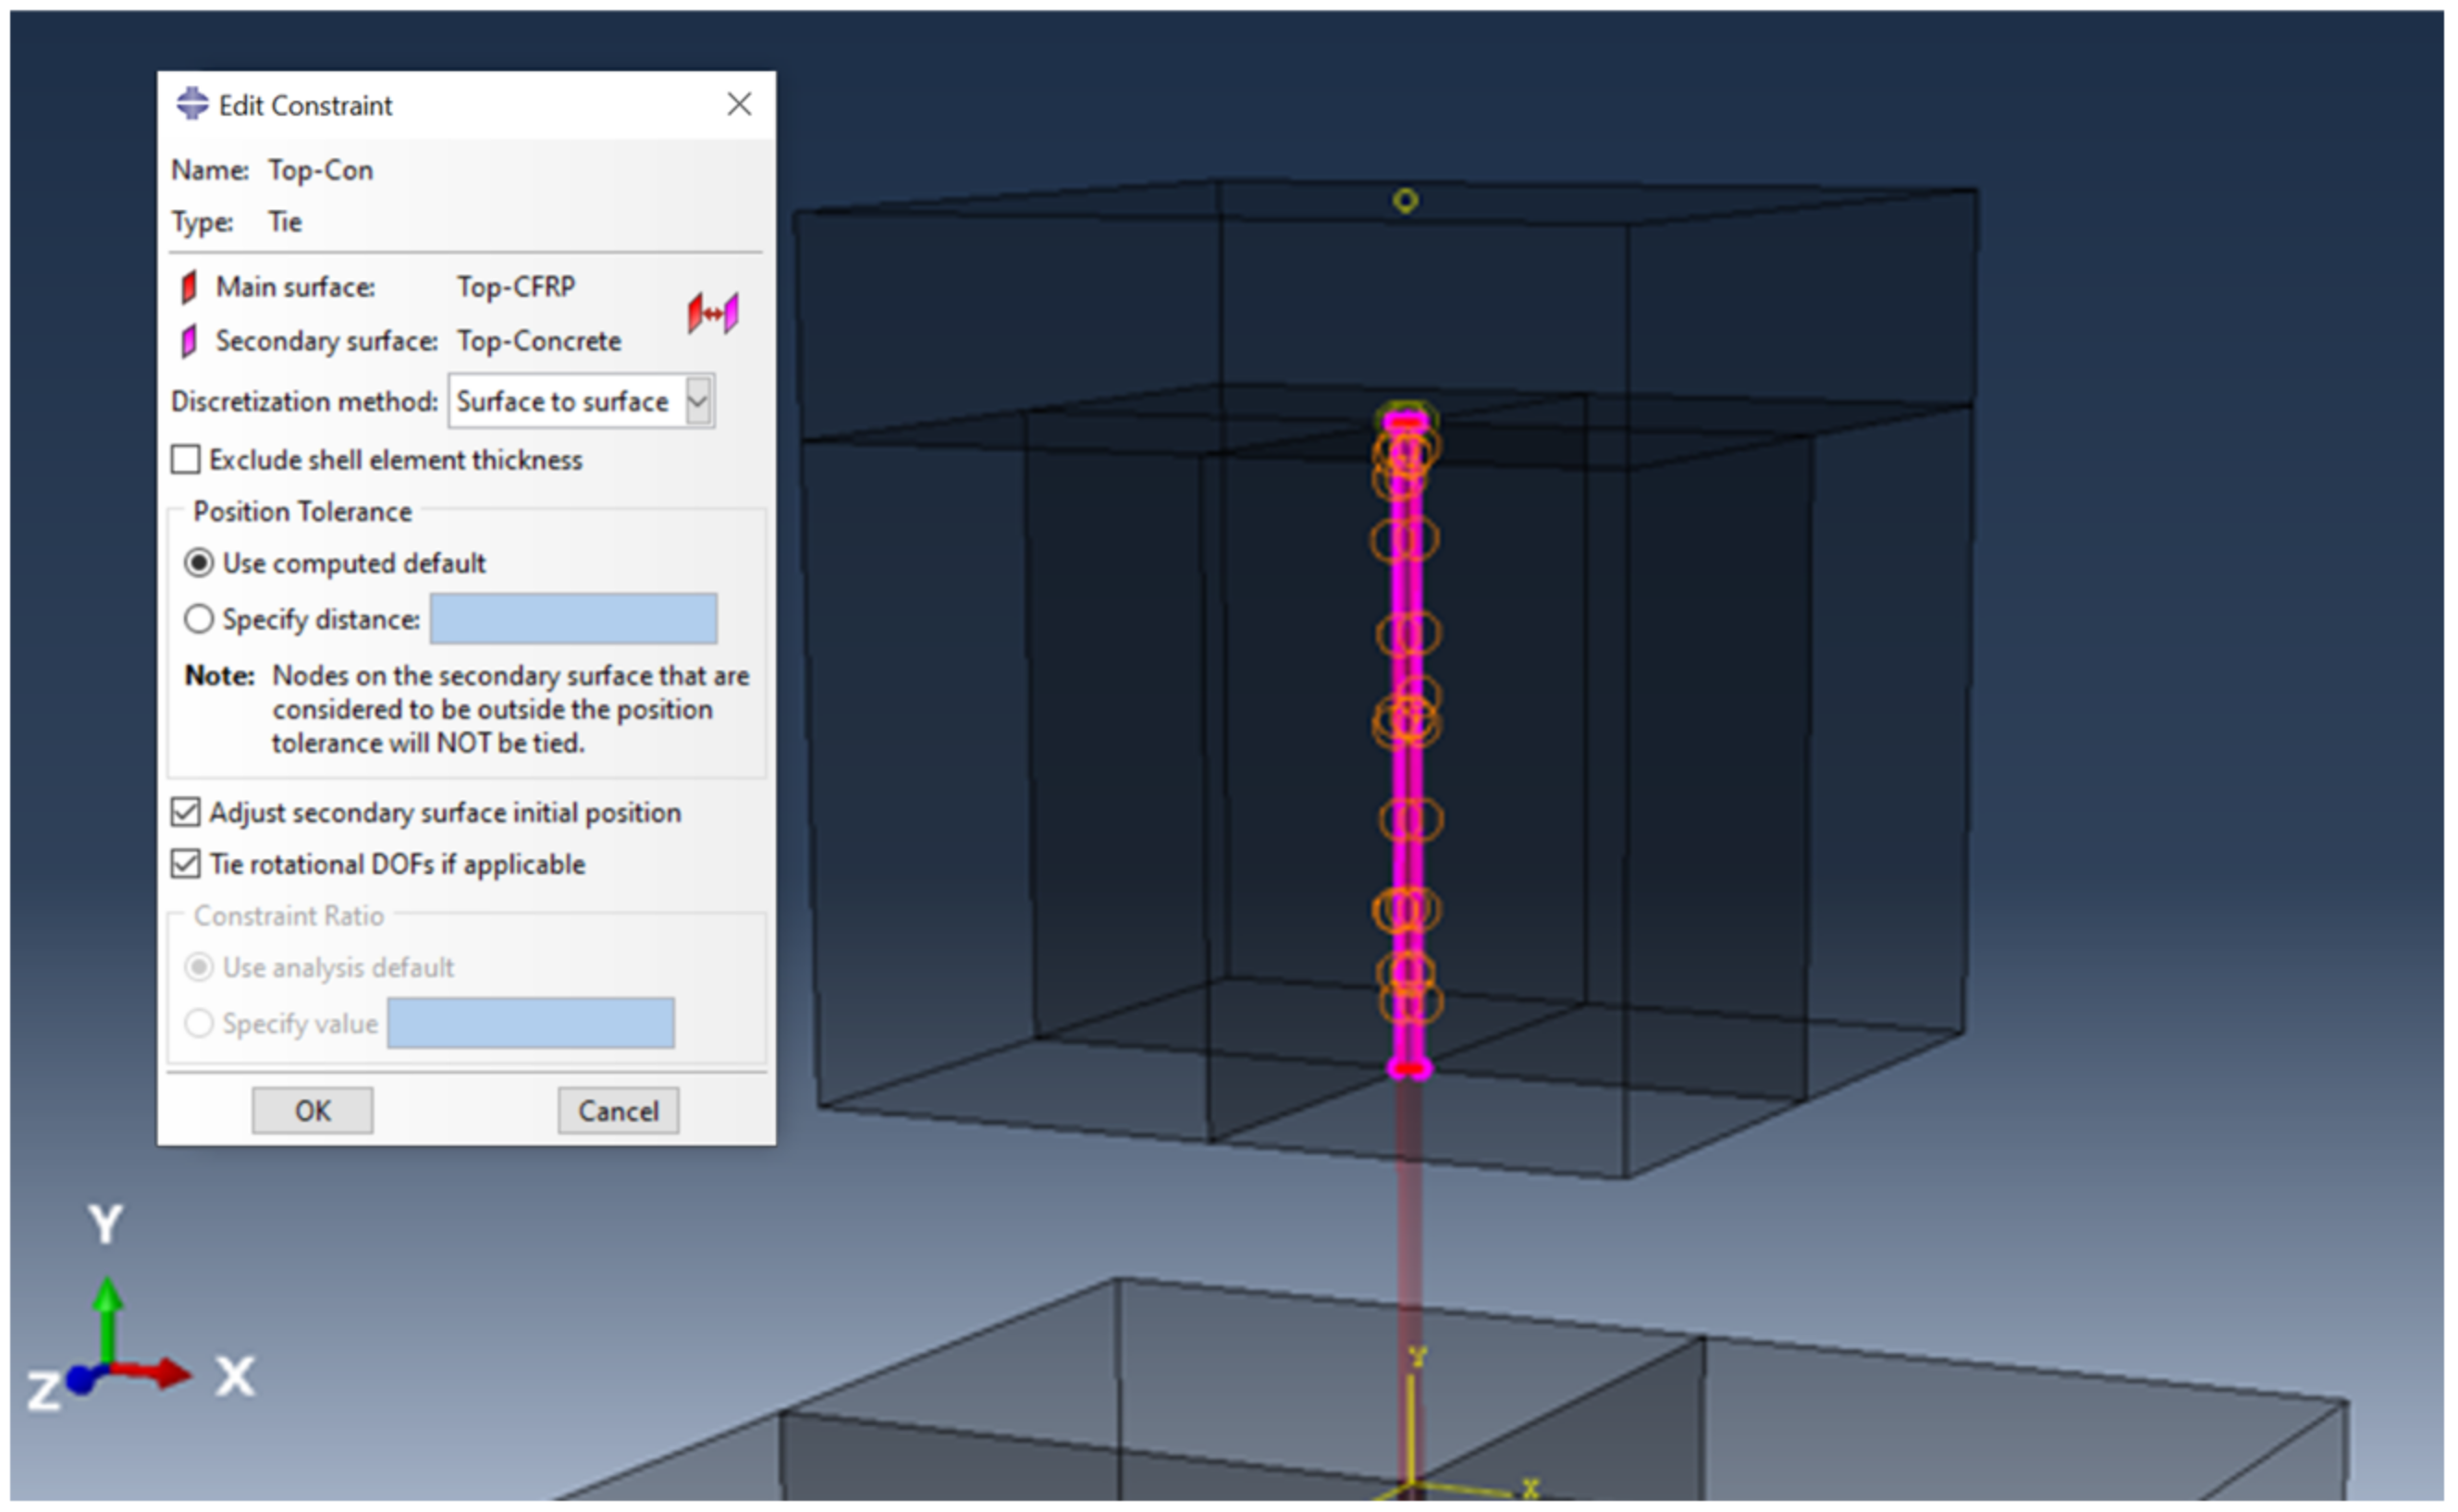
Task: Cancel the Edit Constraint dialog
Action: [x=618, y=1111]
